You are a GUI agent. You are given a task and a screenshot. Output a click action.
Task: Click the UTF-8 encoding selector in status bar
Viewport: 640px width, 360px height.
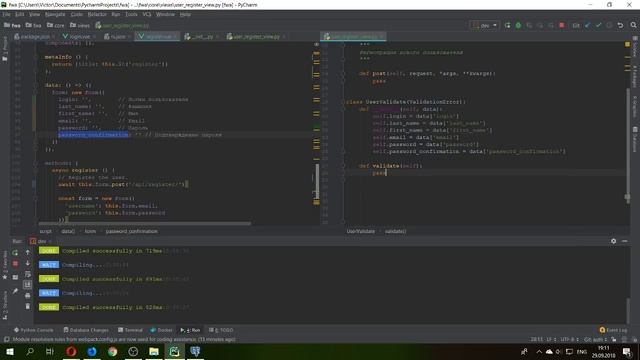pyautogui.click(x=569, y=340)
